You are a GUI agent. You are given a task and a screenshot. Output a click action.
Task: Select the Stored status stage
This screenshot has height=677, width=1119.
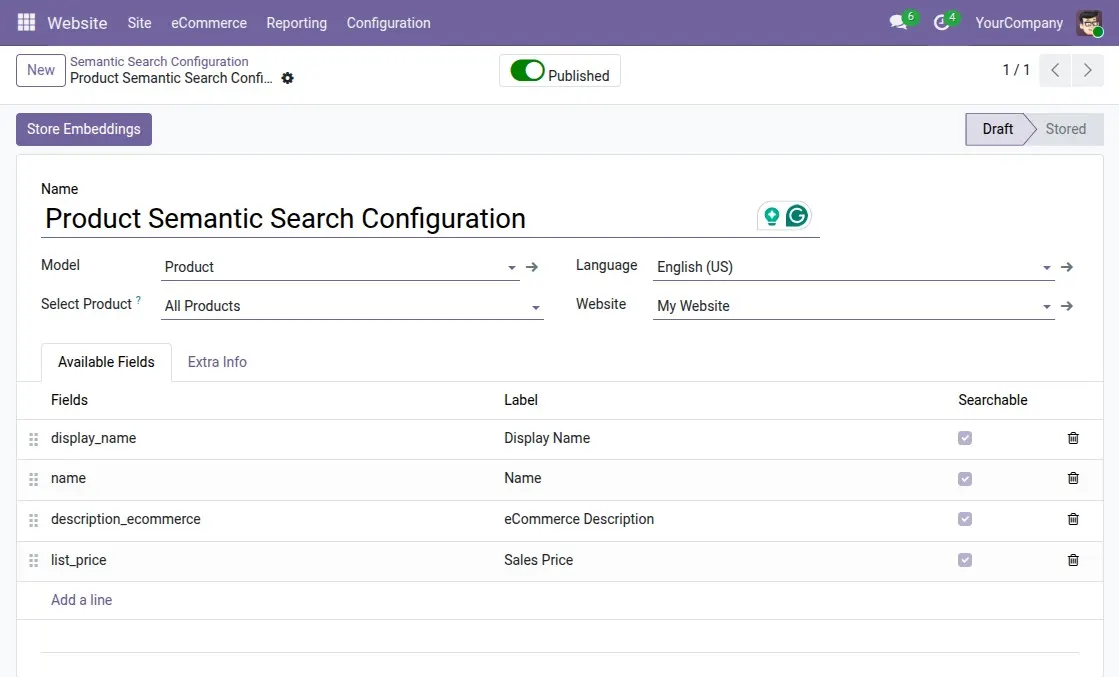(1065, 129)
